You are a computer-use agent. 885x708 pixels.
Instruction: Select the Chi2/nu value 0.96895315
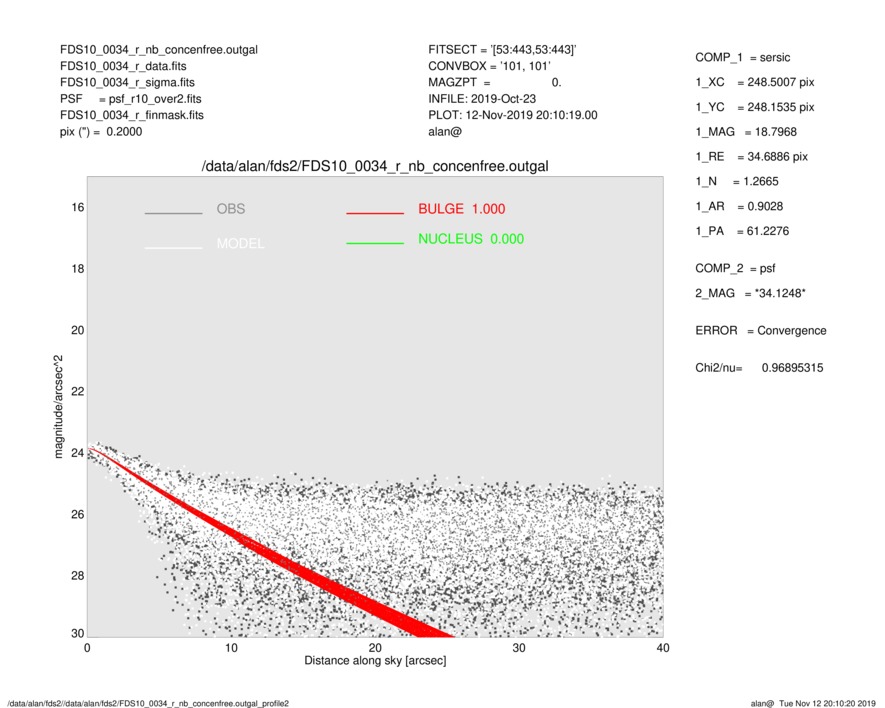792,368
